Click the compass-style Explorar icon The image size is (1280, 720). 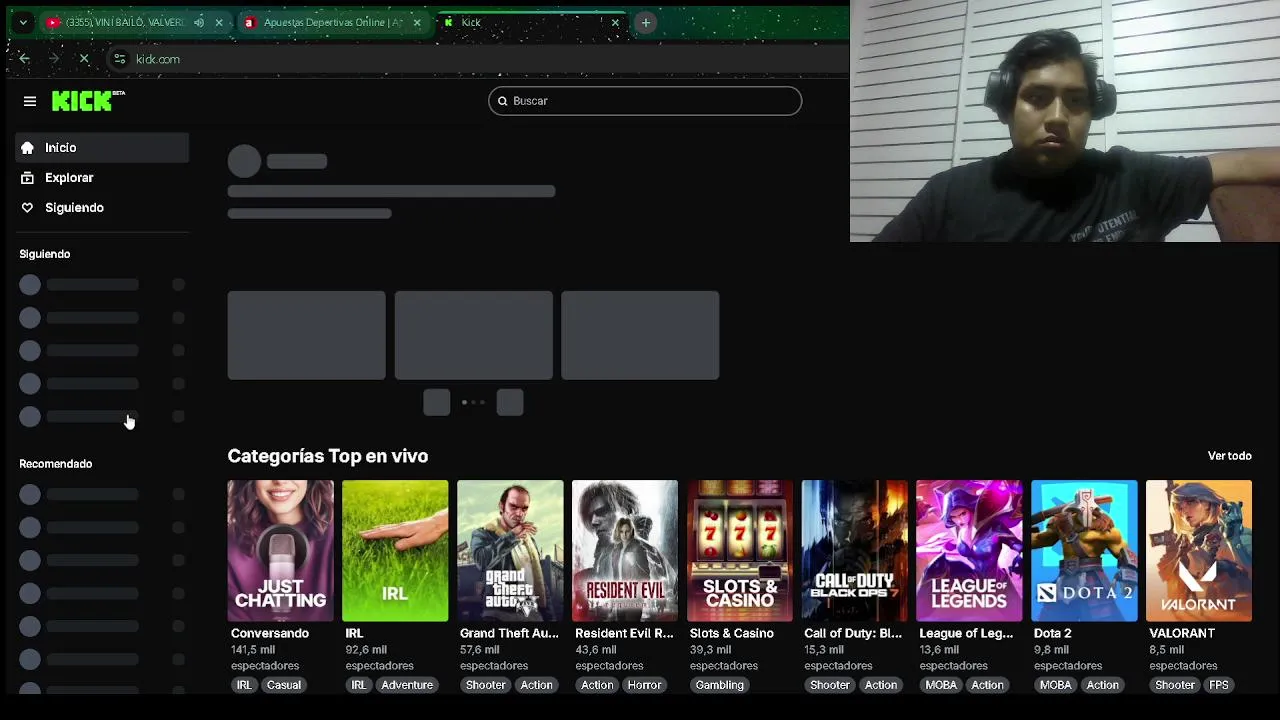[27, 178]
